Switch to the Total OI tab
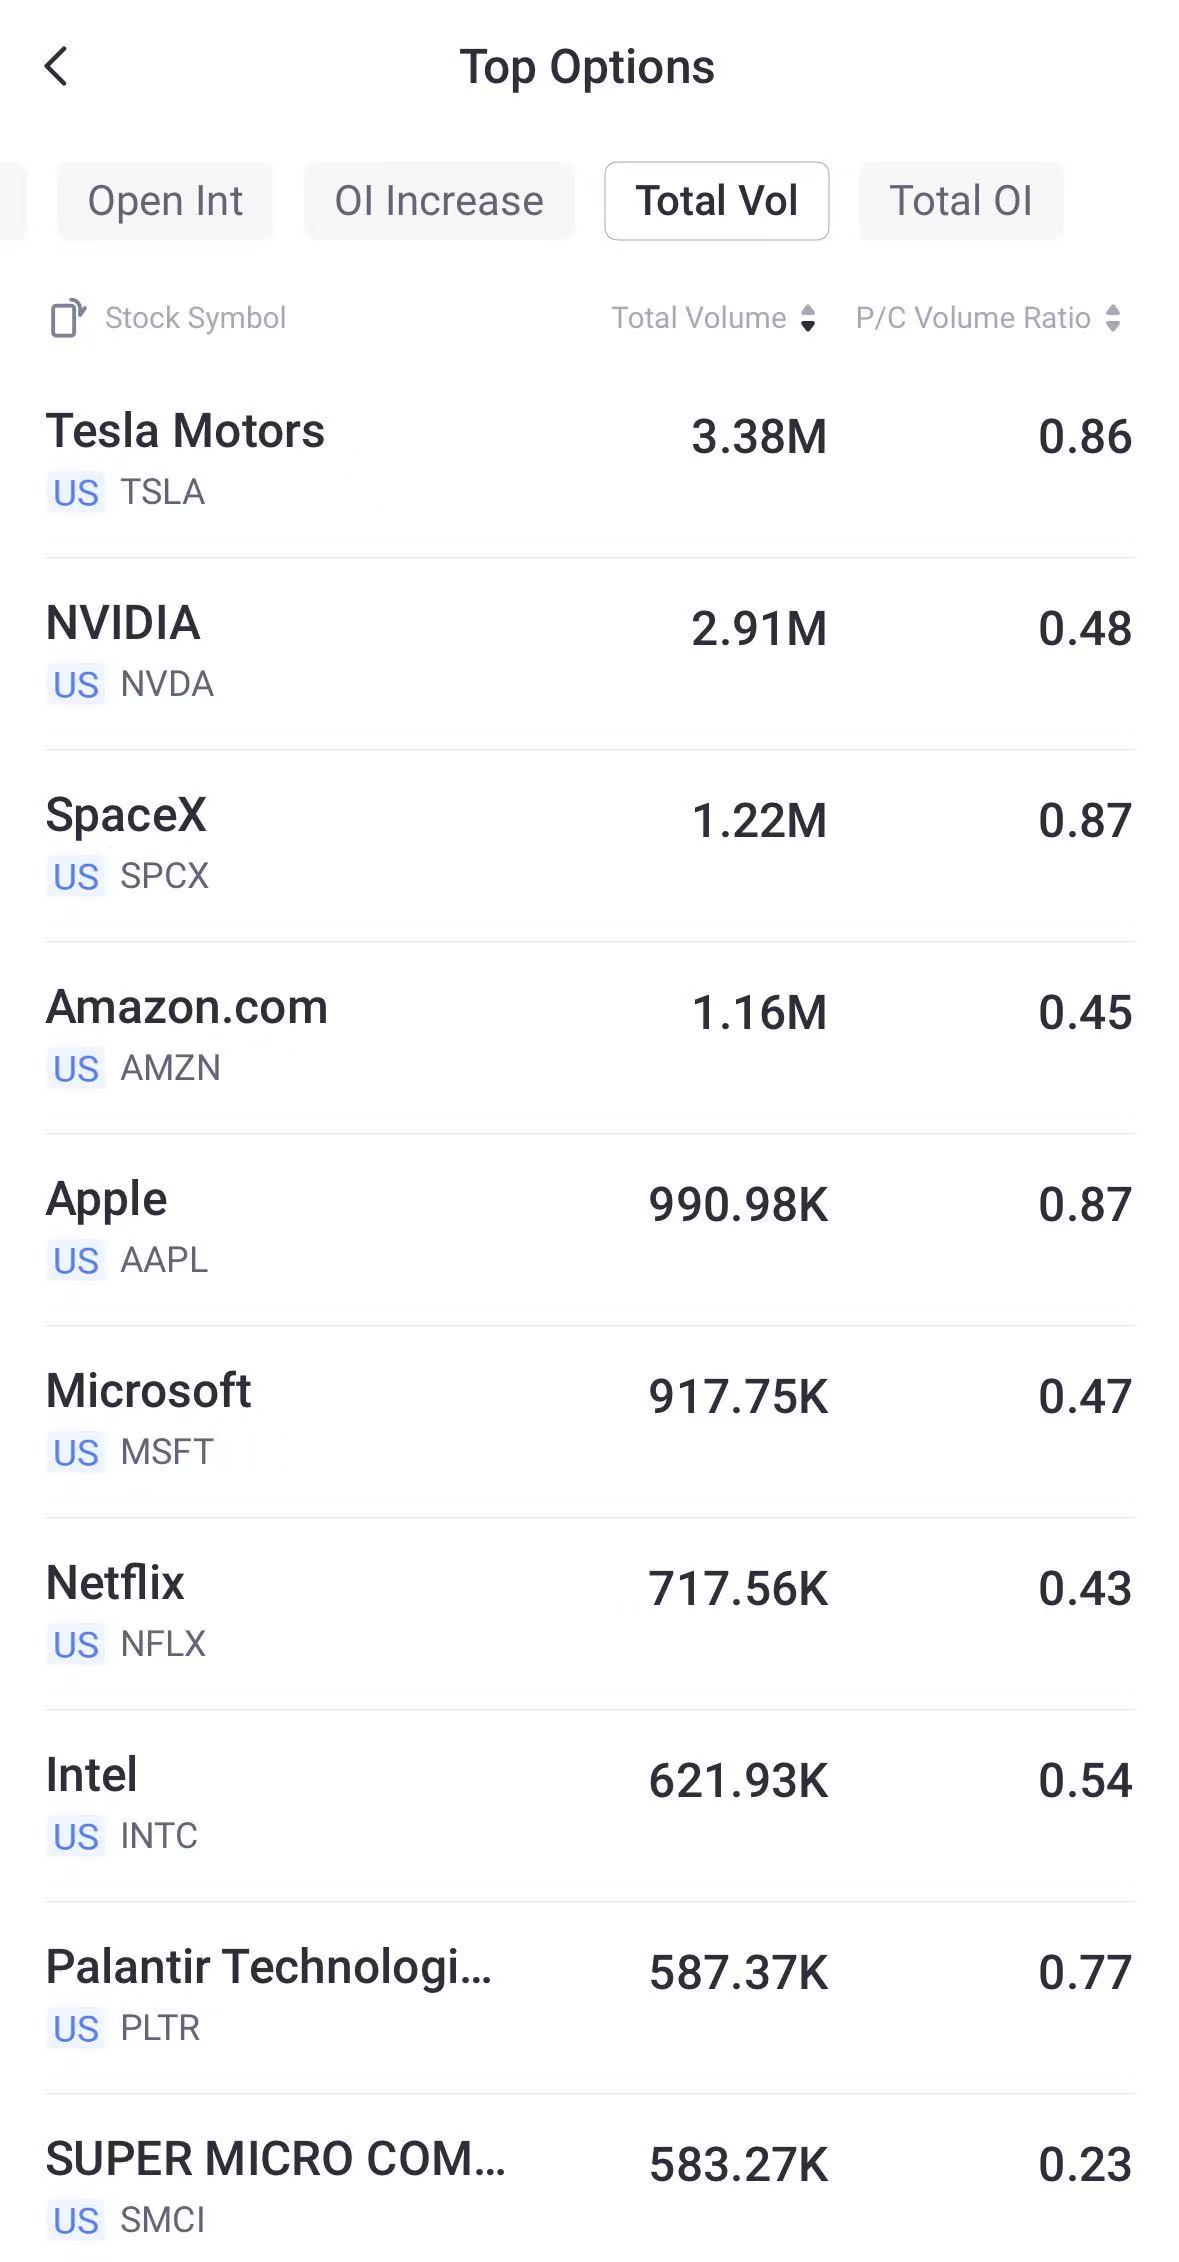This screenshot has width=1179, height=2262. (961, 201)
